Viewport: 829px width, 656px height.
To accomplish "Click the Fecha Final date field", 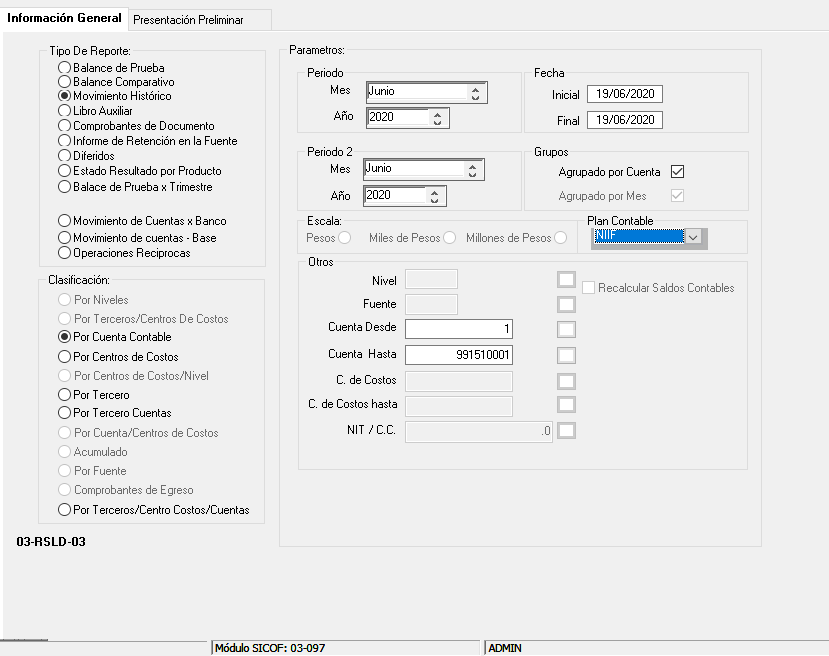I will 625,120.
